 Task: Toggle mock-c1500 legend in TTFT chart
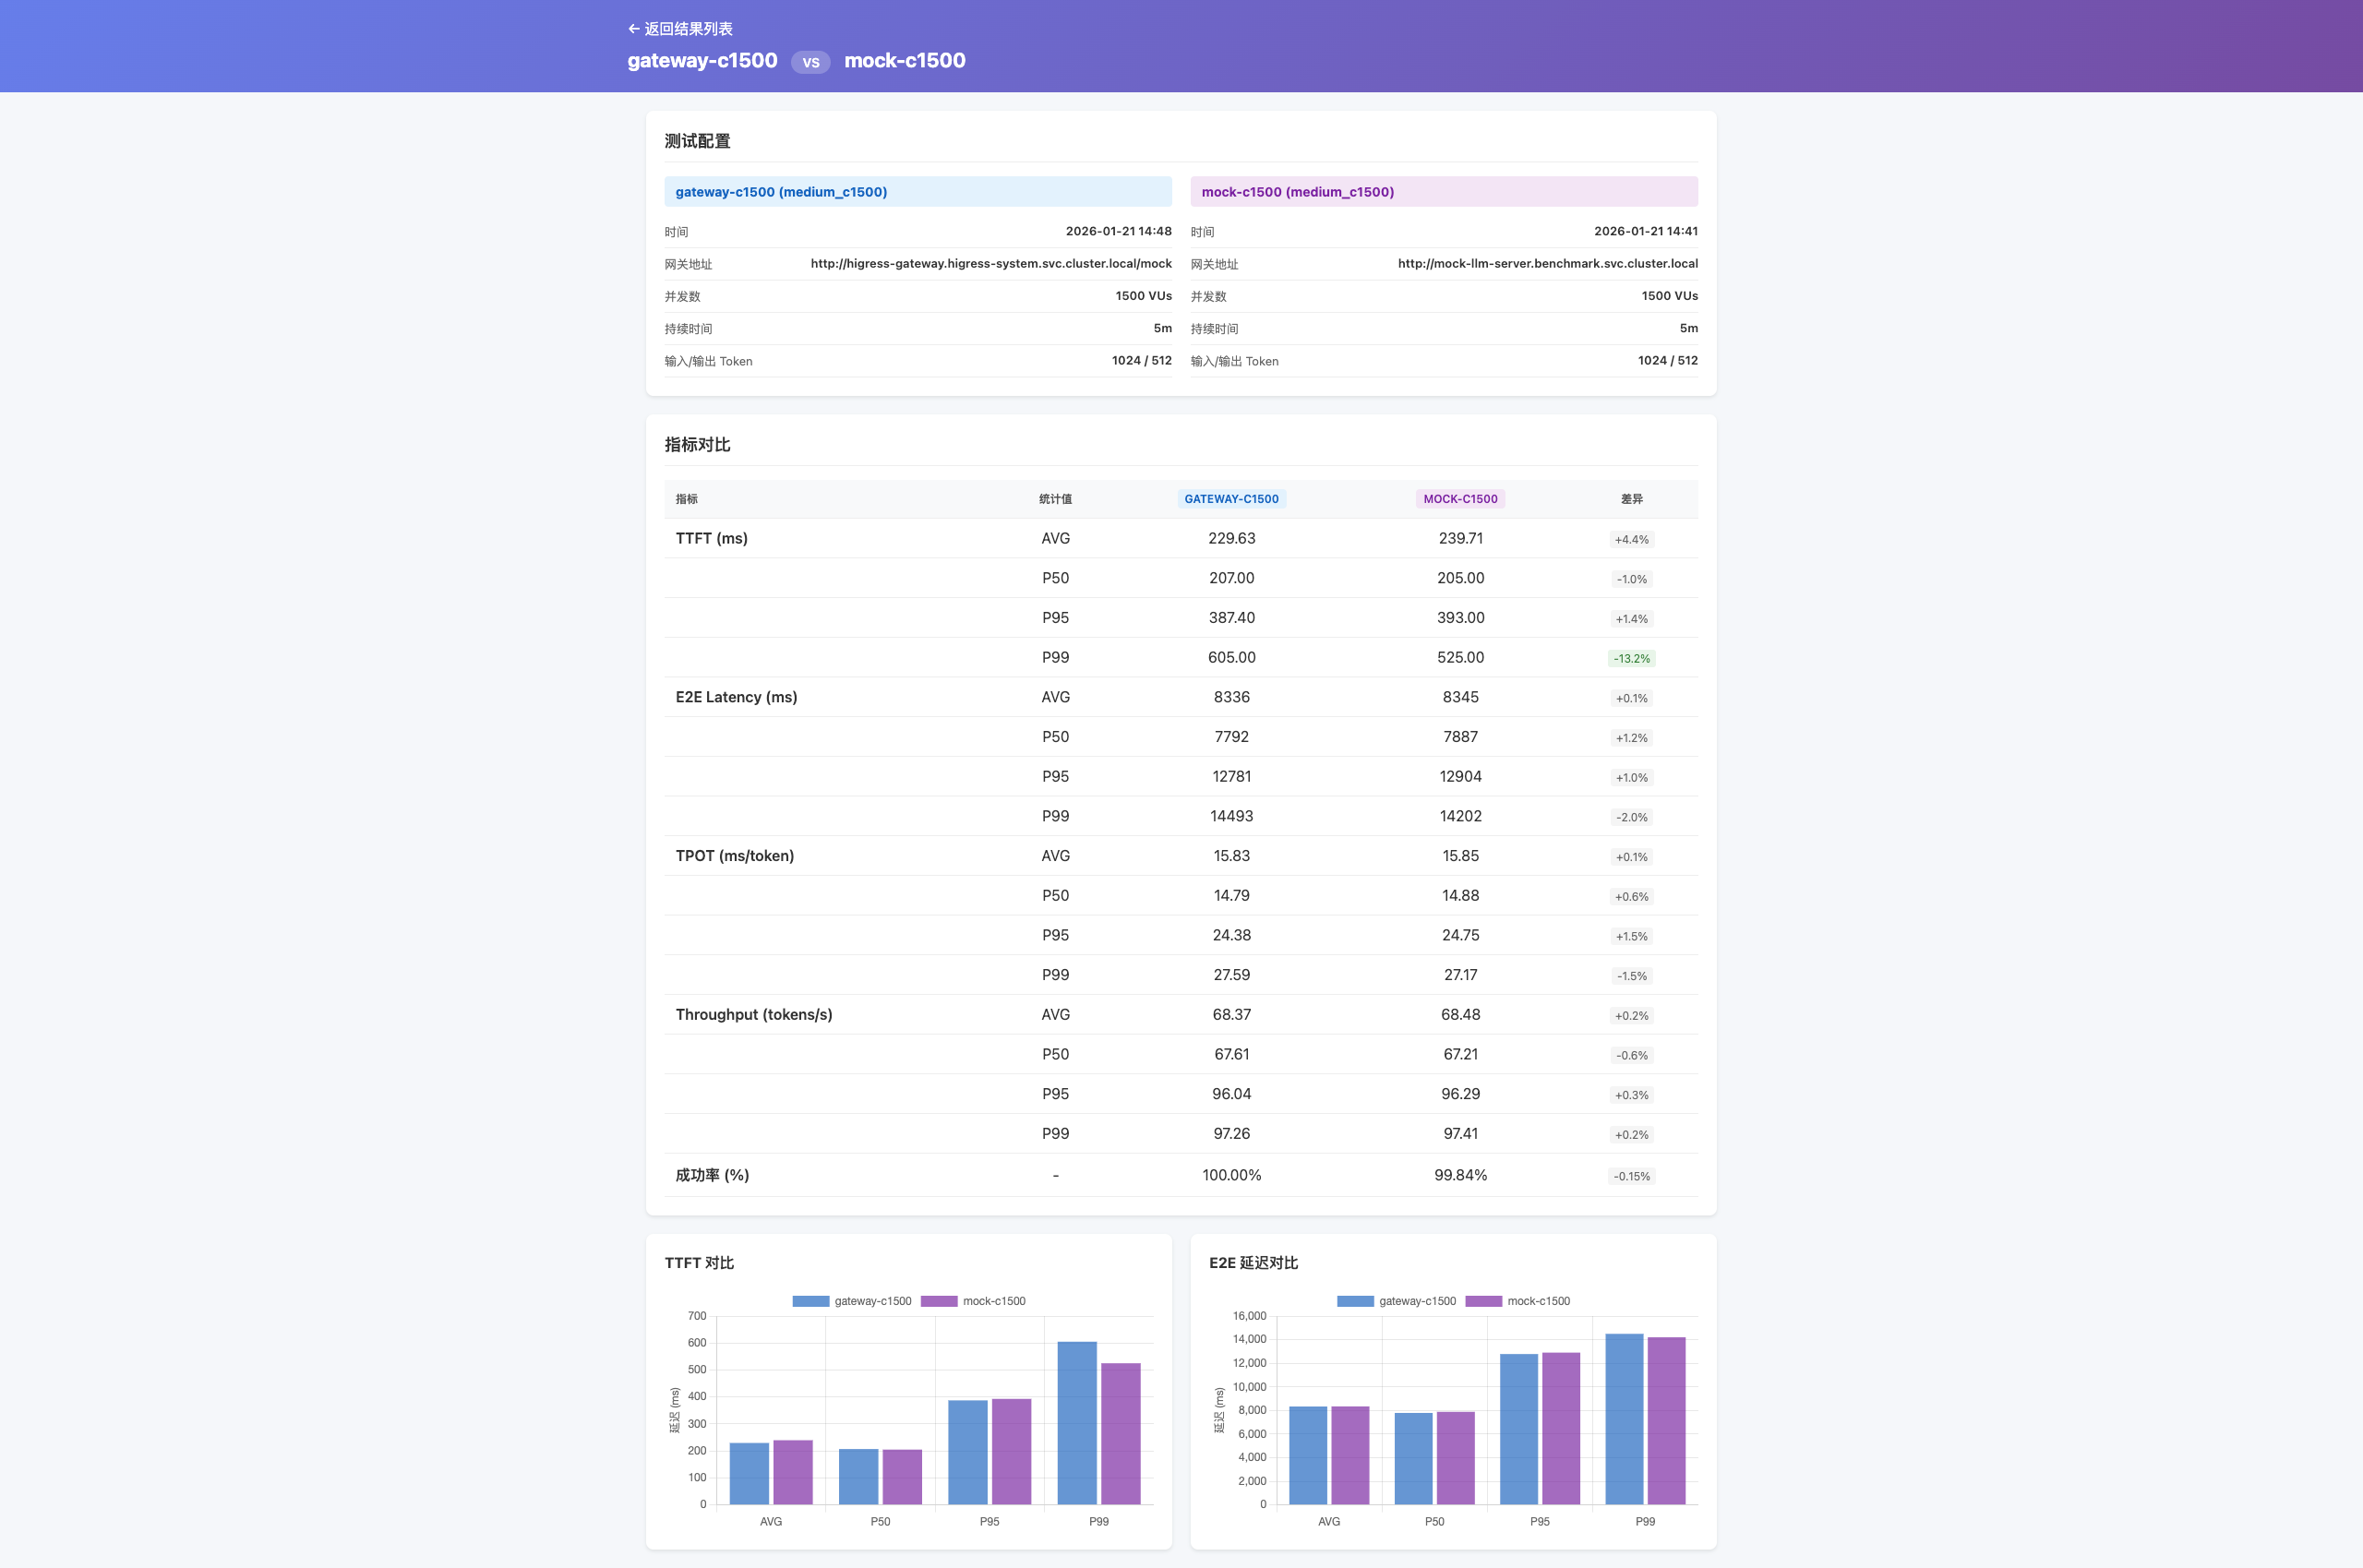pyautogui.click(x=973, y=1301)
